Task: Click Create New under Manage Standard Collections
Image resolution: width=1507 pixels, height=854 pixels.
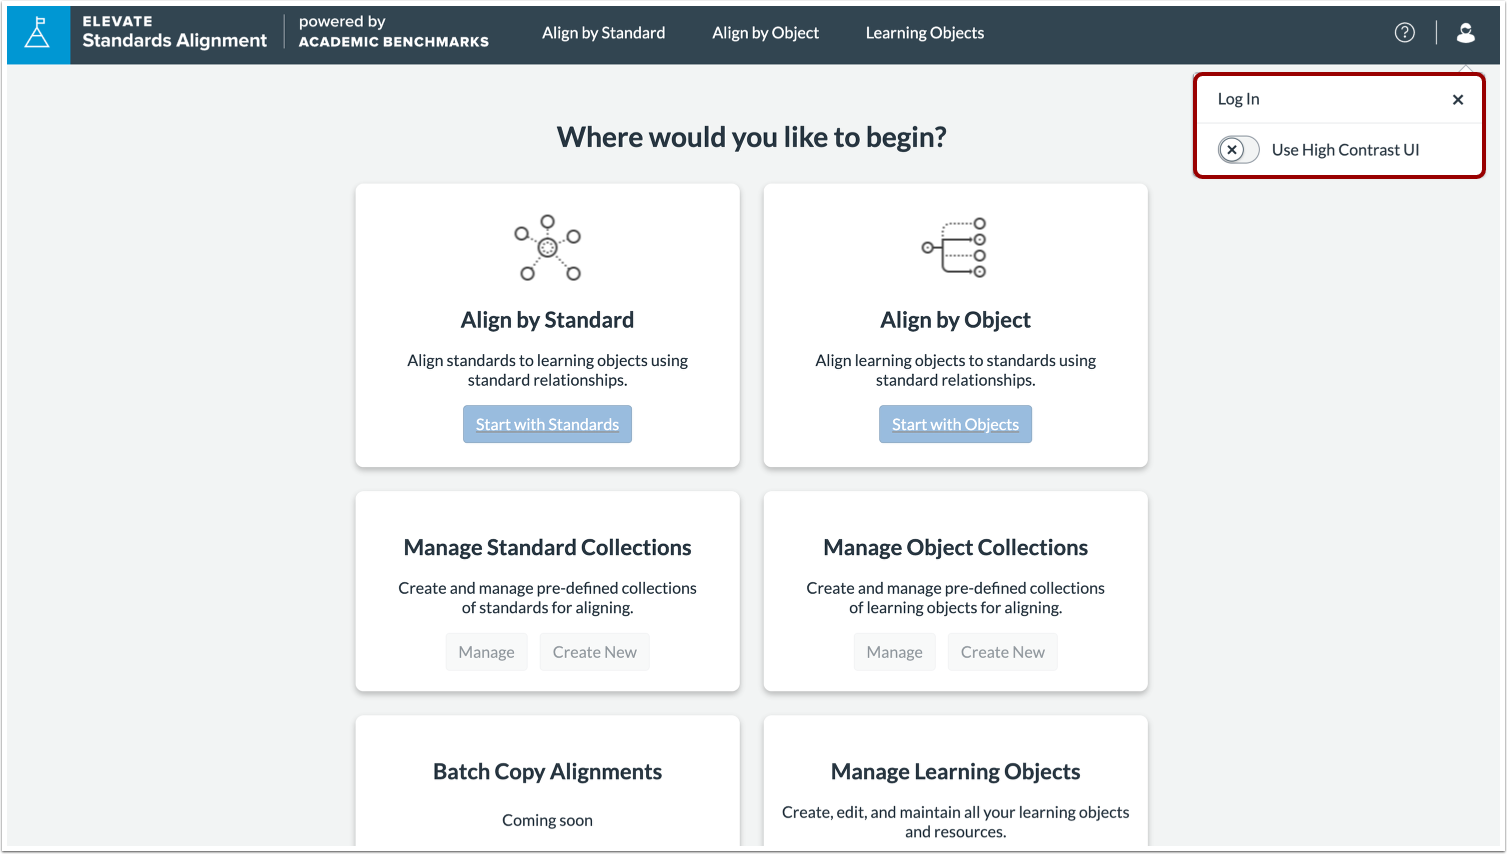Action: 594,651
